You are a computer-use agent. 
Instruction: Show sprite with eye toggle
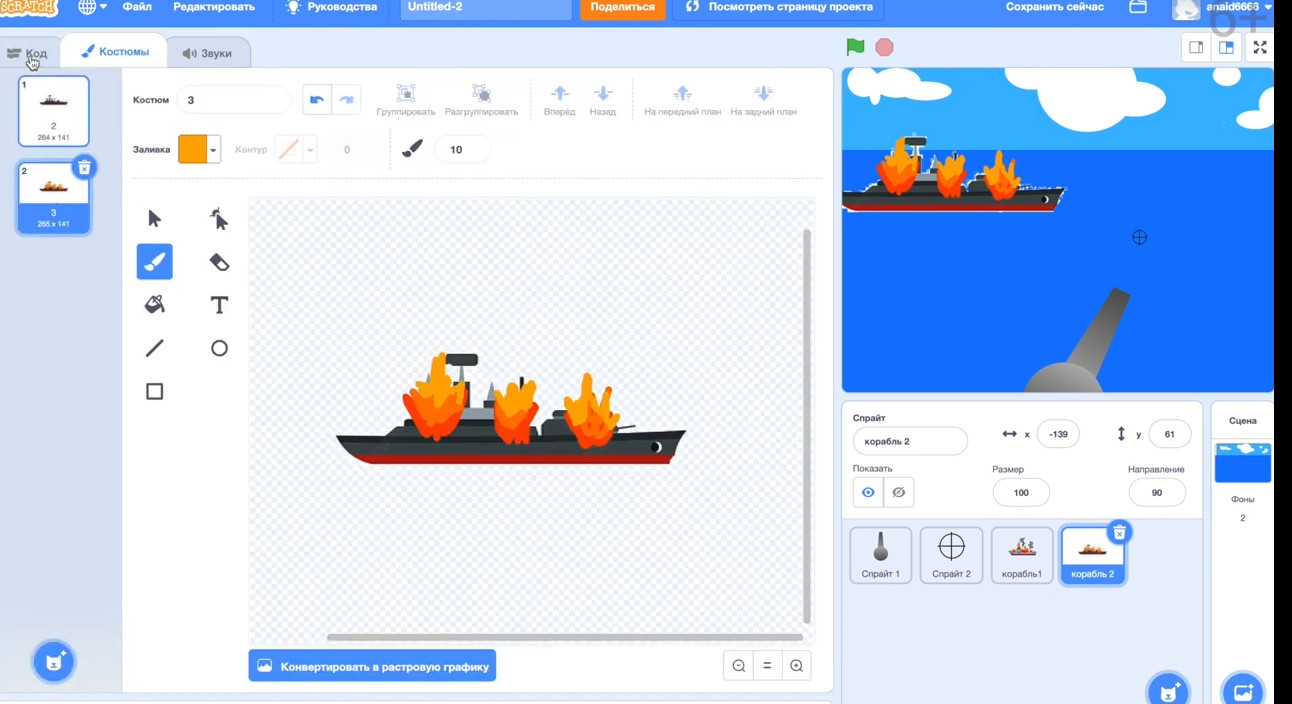coord(868,492)
